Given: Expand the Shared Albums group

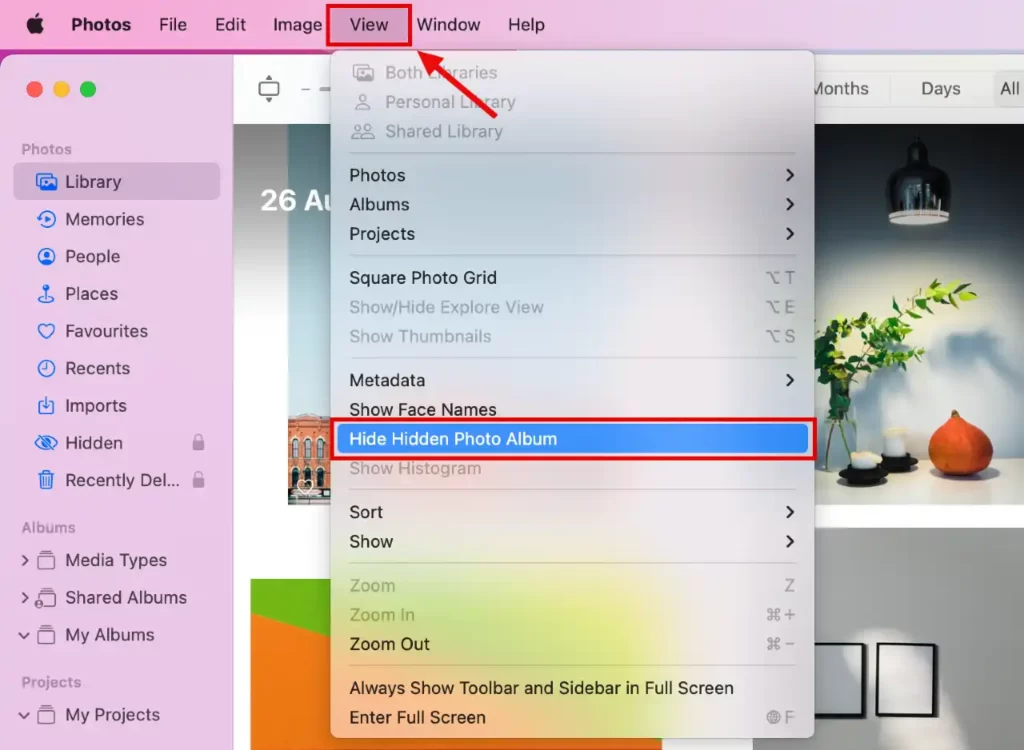Looking at the screenshot, I should (24, 597).
